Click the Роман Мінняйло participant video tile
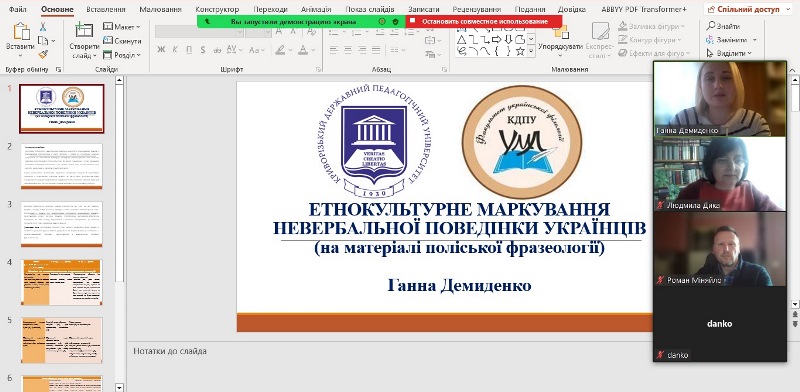This screenshot has width=800, height=392. tap(720, 249)
